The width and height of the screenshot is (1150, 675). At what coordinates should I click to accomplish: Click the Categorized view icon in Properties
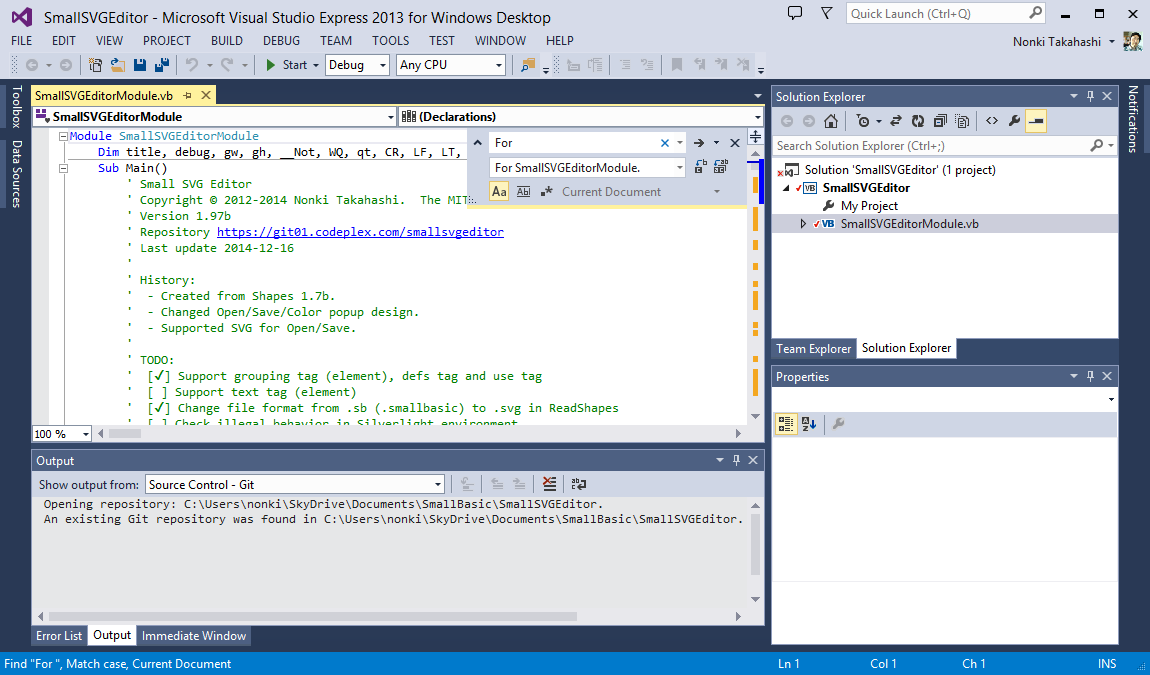coord(785,423)
